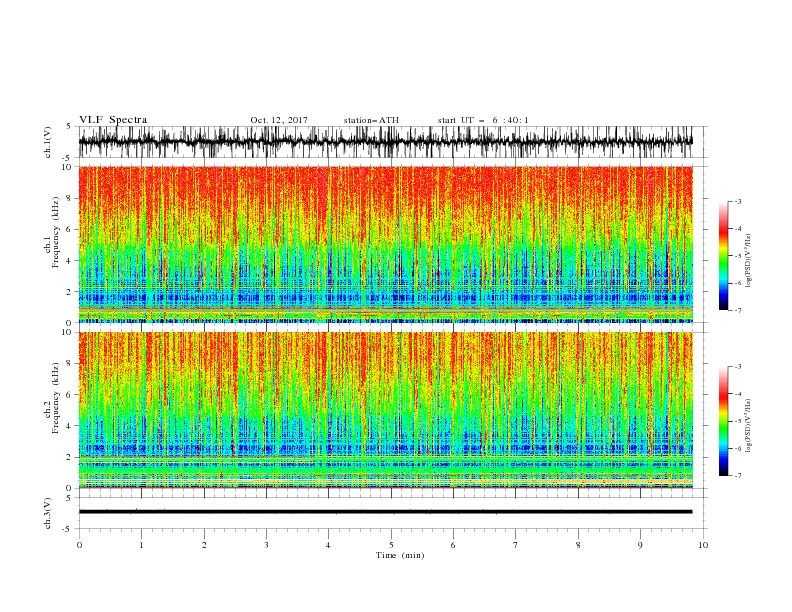Click the ch.1 frequency axis "8" tick label
792x612 pixels.
coord(69,198)
